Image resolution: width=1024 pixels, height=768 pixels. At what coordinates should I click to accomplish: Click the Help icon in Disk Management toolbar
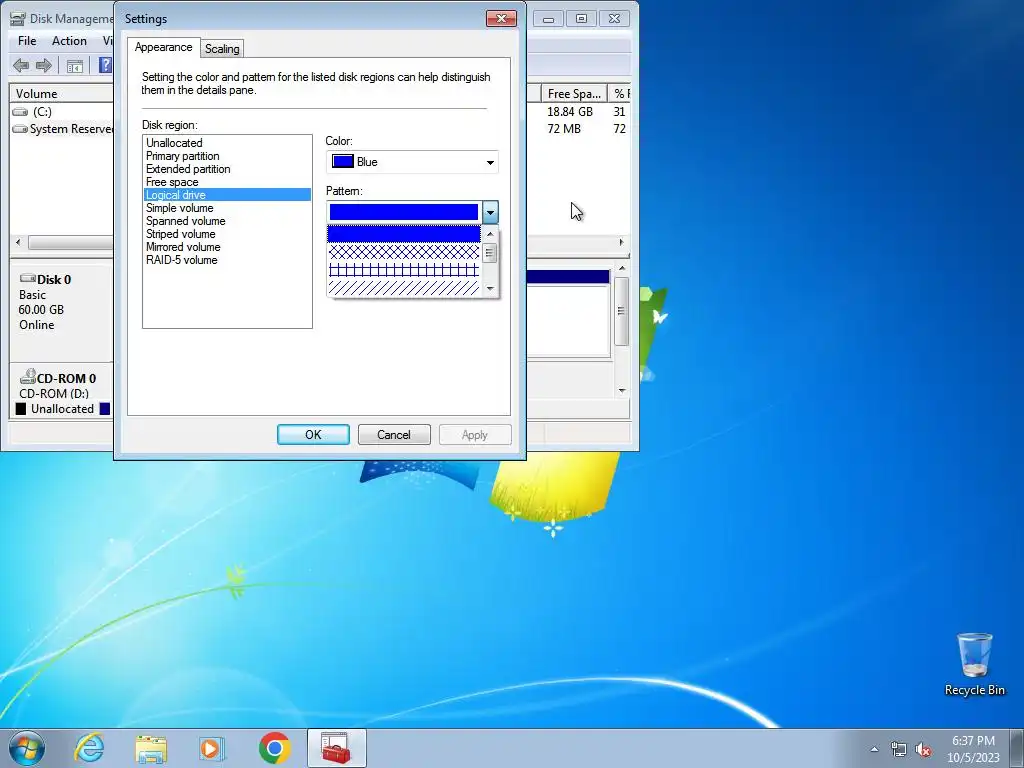pyautogui.click(x=105, y=65)
